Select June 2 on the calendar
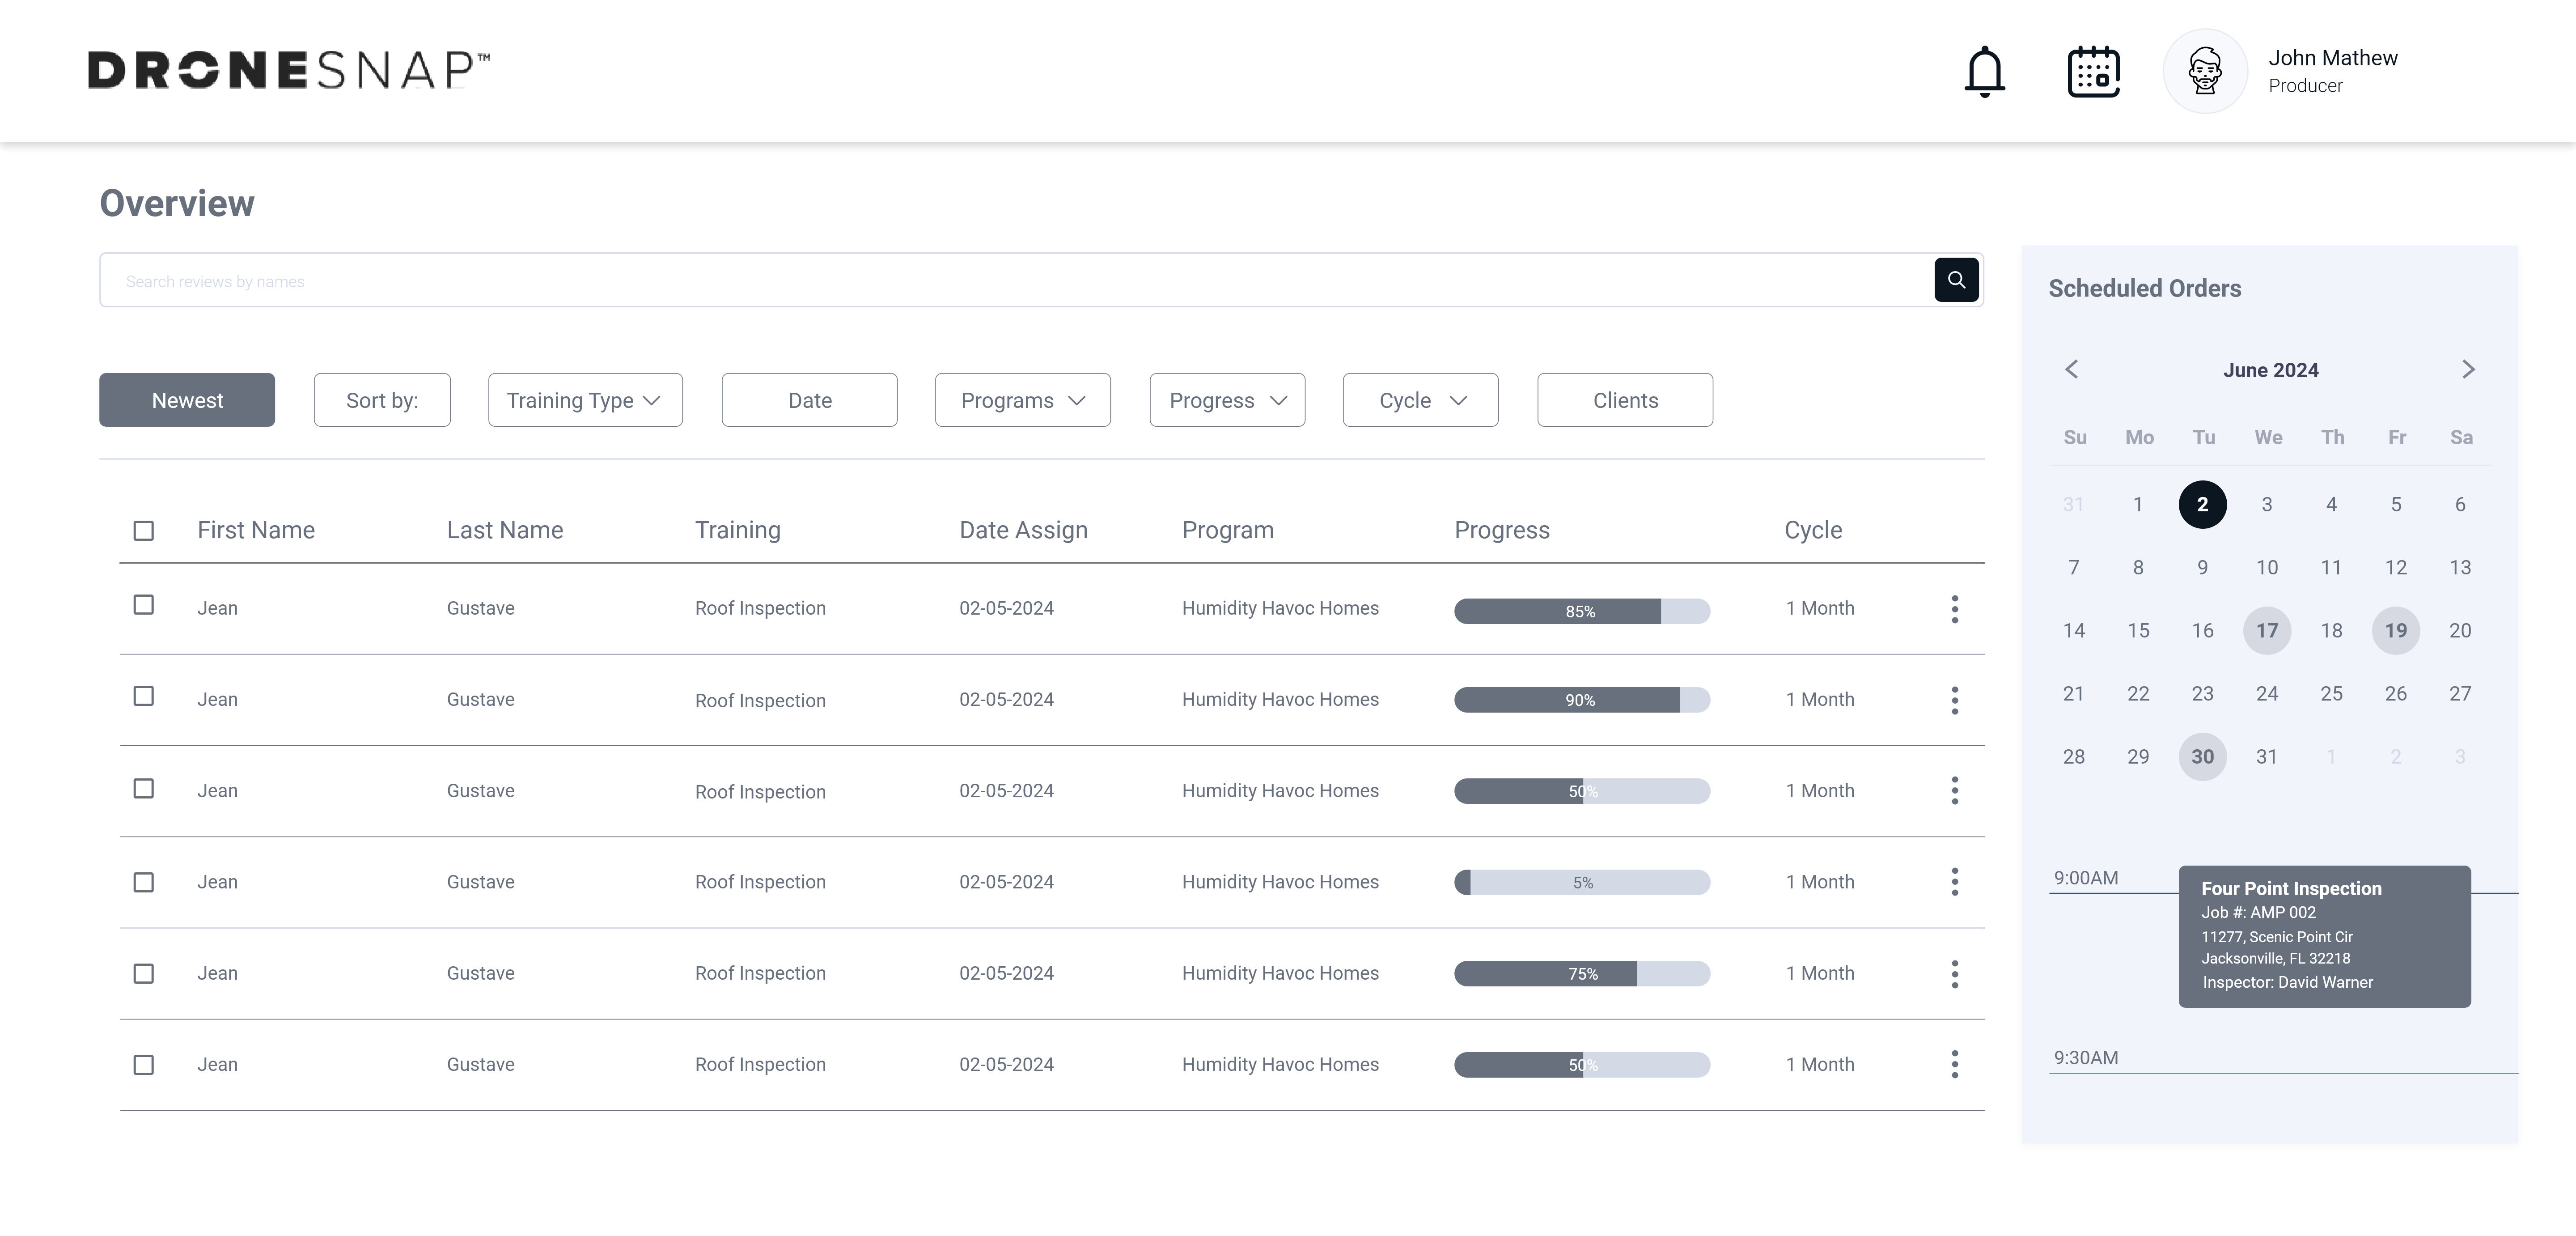Screen dimensions: 2576x1236 point(2202,504)
